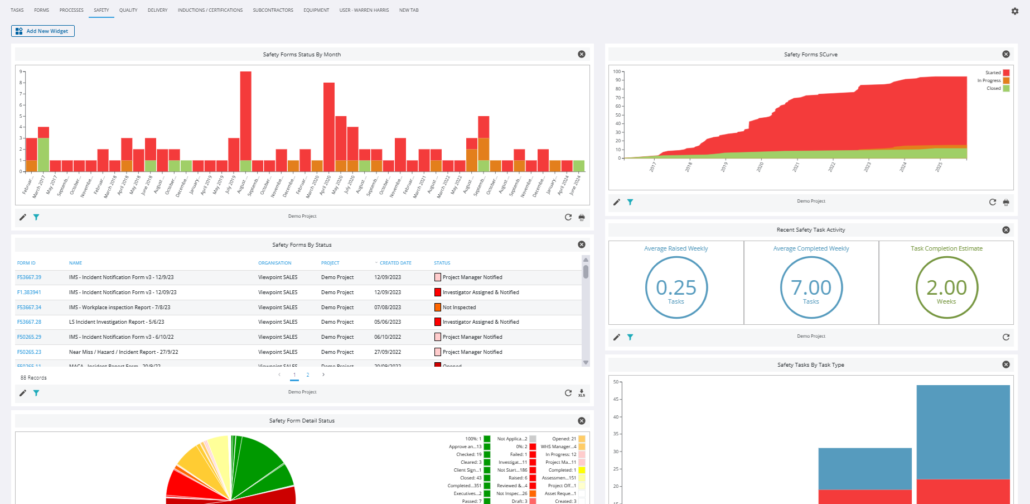This screenshot has height=504, width=1030.
Task: Sort table by Created Date column
Action: (393, 263)
